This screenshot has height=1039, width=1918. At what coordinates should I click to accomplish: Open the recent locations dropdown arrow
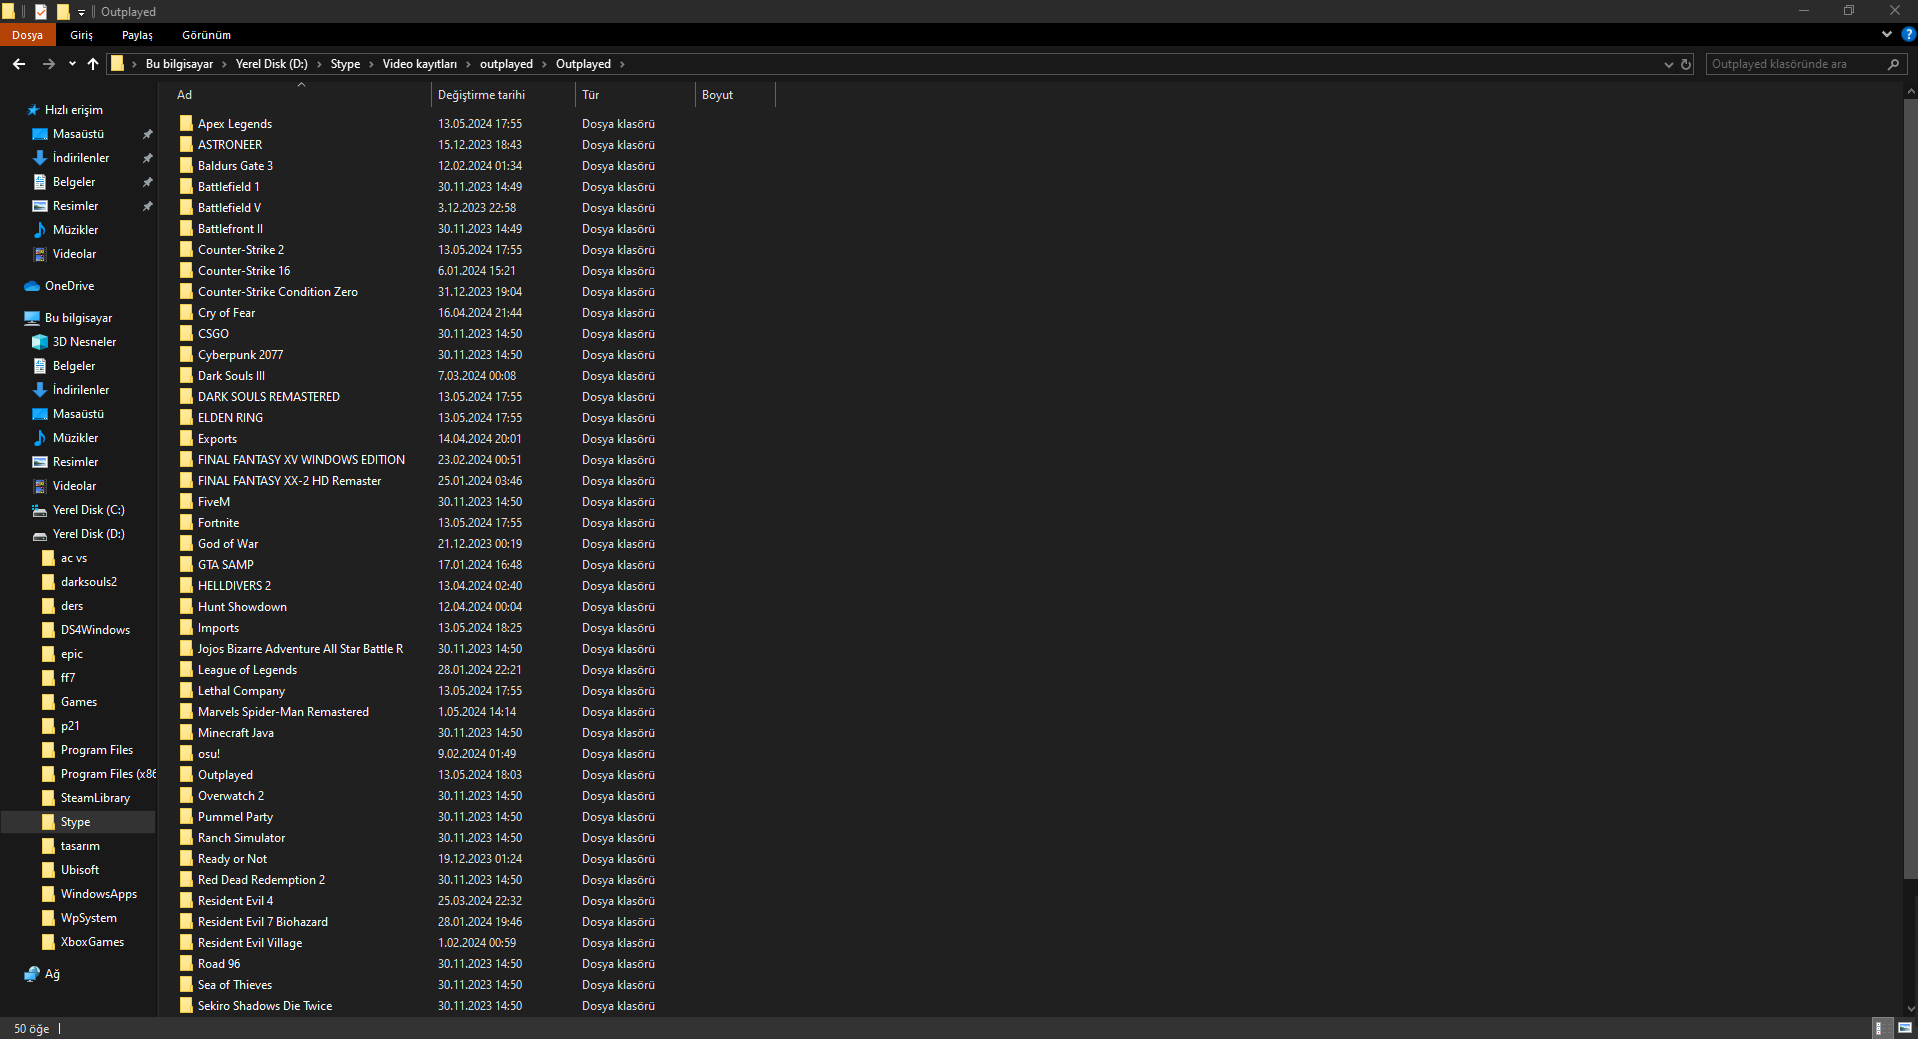coord(72,64)
